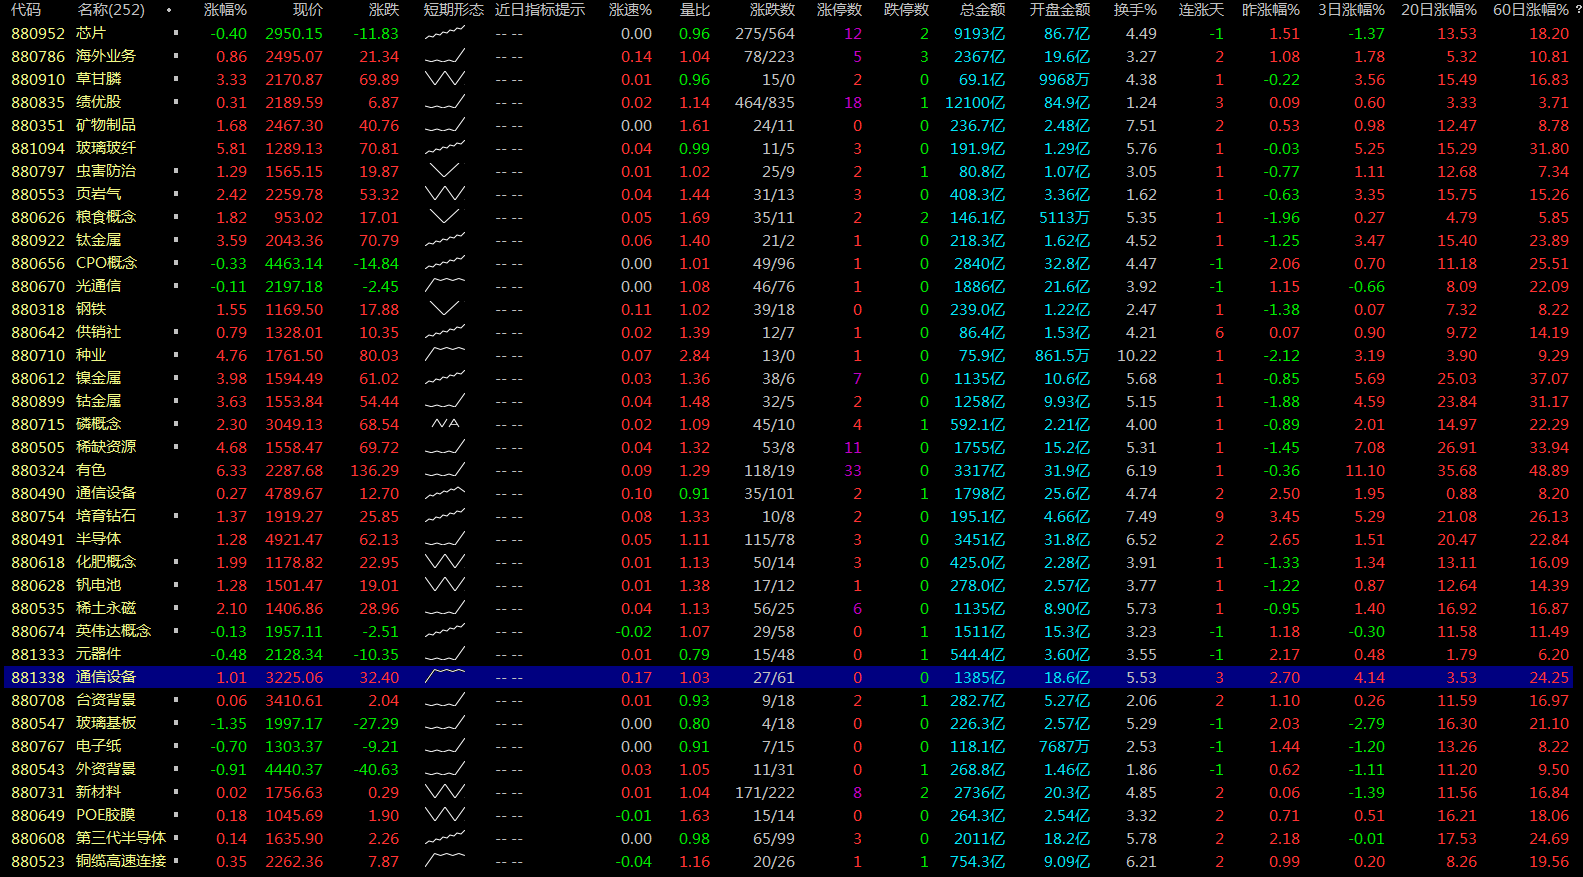Image resolution: width=1583 pixels, height=877 pixels.
Task: Click the 名称(252) column header
Action: point(111,10)
